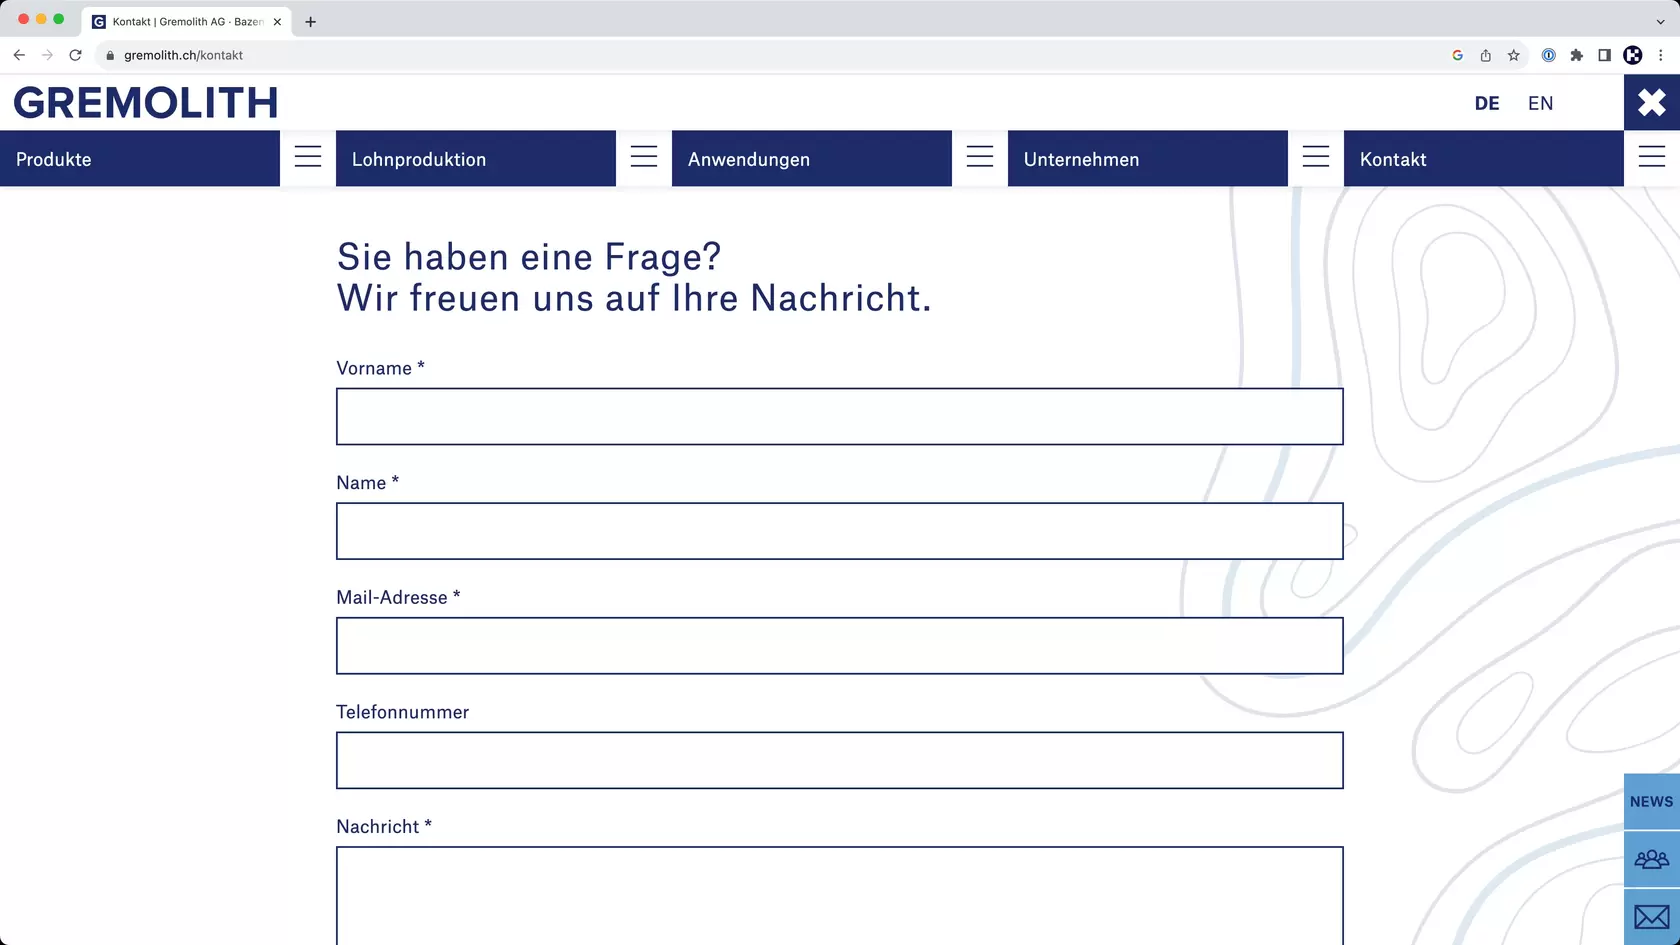Reload the page using the refresh icon

[75, 55]
